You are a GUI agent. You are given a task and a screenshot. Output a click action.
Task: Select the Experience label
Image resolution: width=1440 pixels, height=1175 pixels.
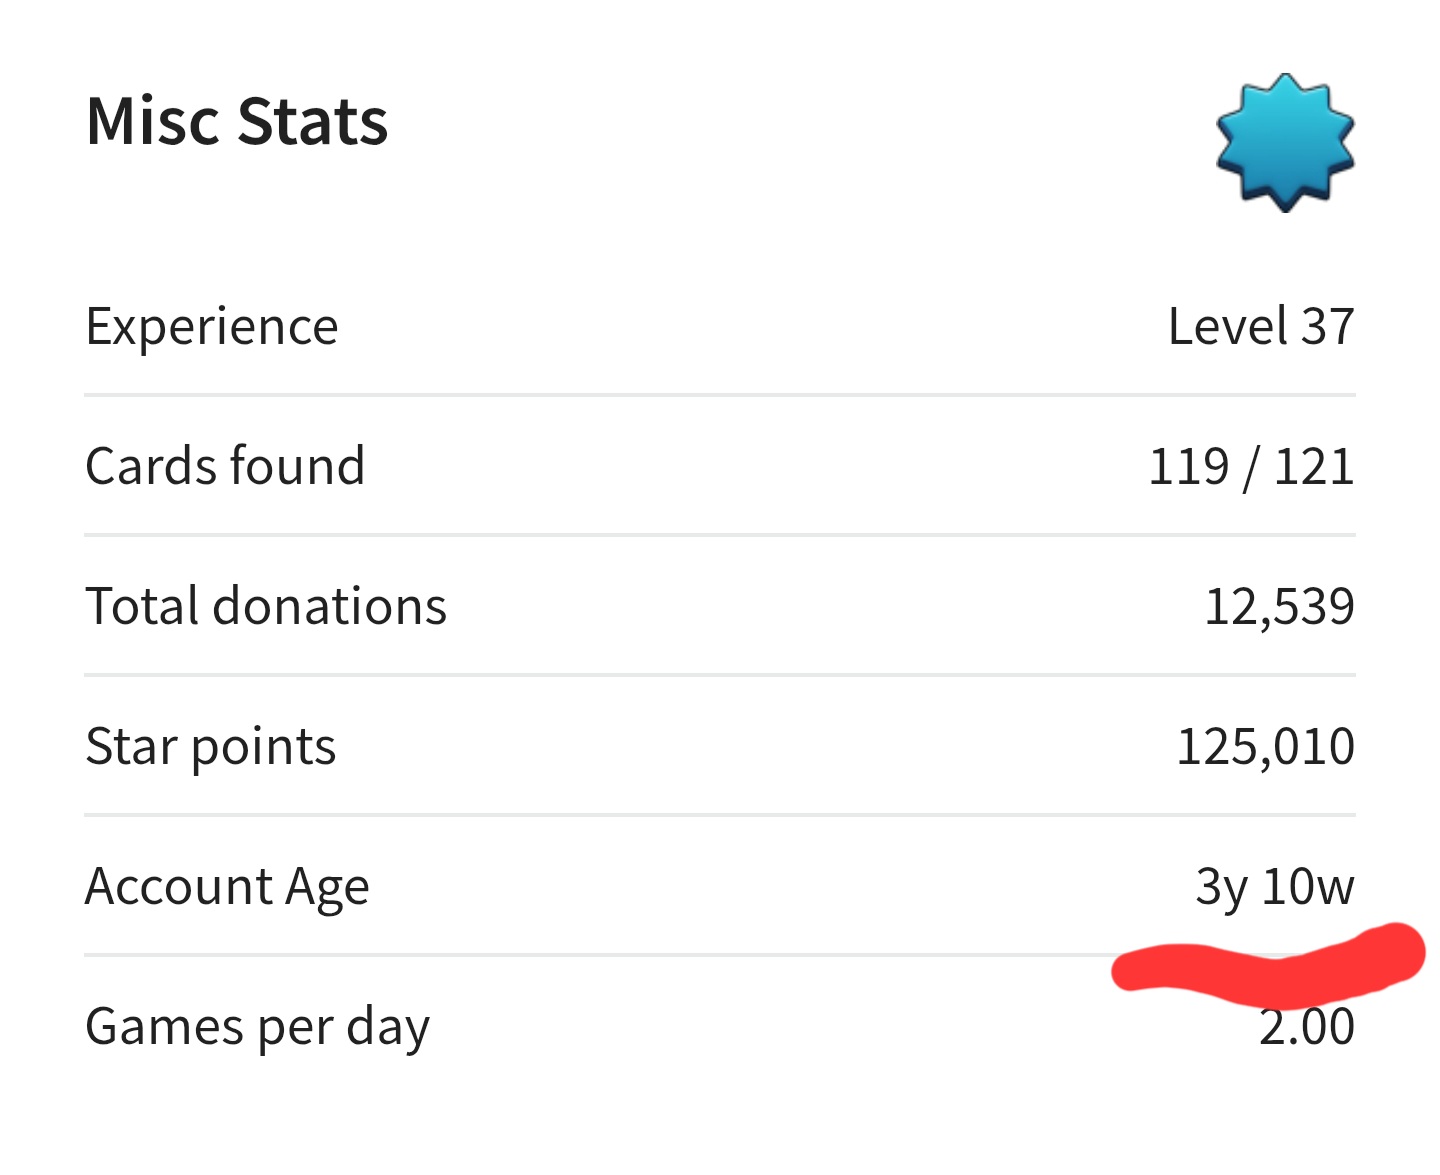coord(212,327)
